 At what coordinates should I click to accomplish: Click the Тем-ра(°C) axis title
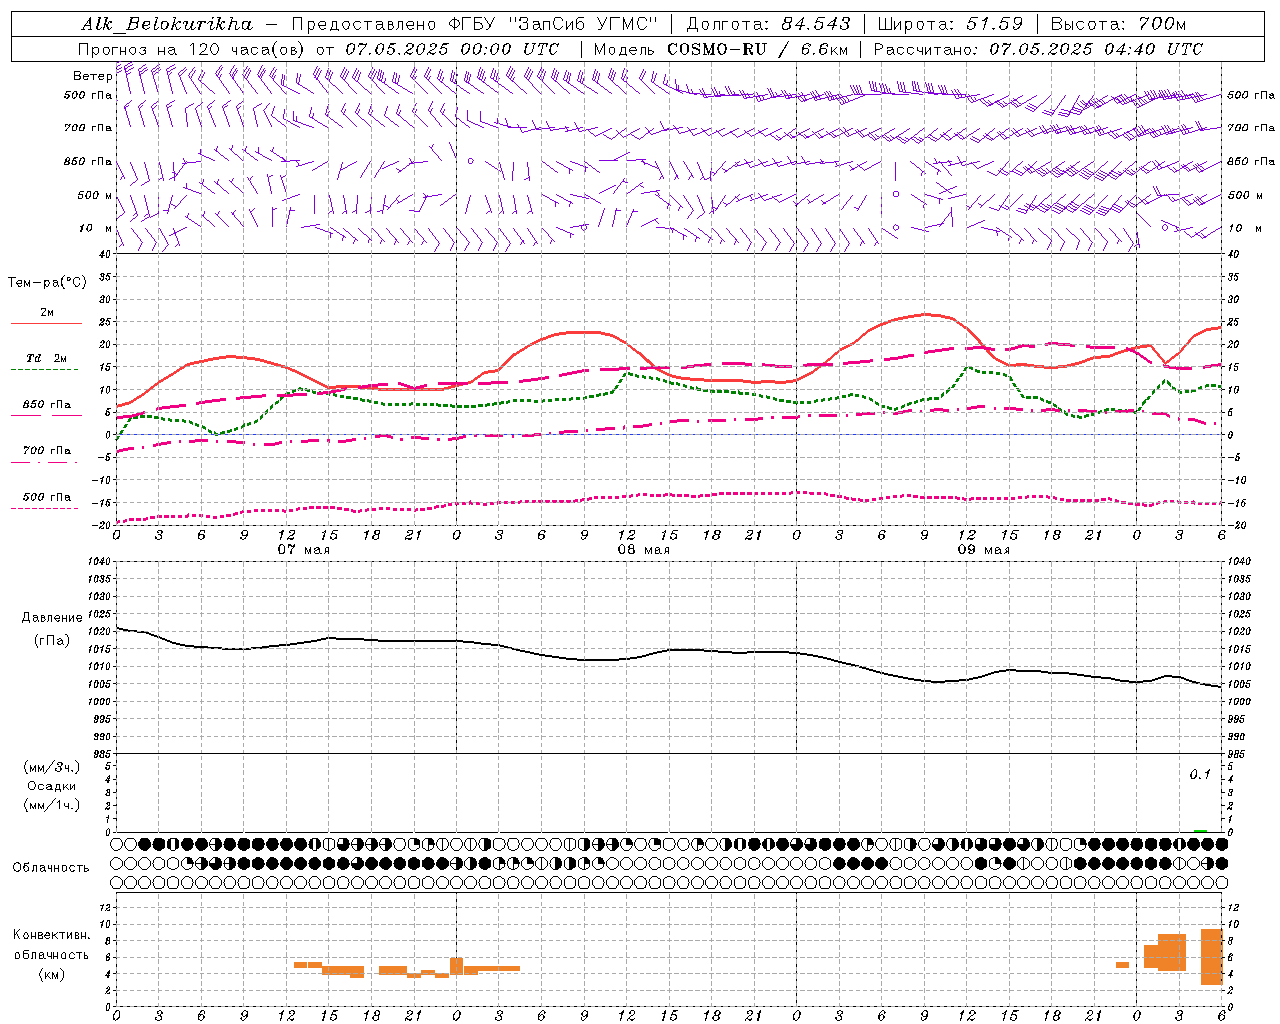[47, 283]
